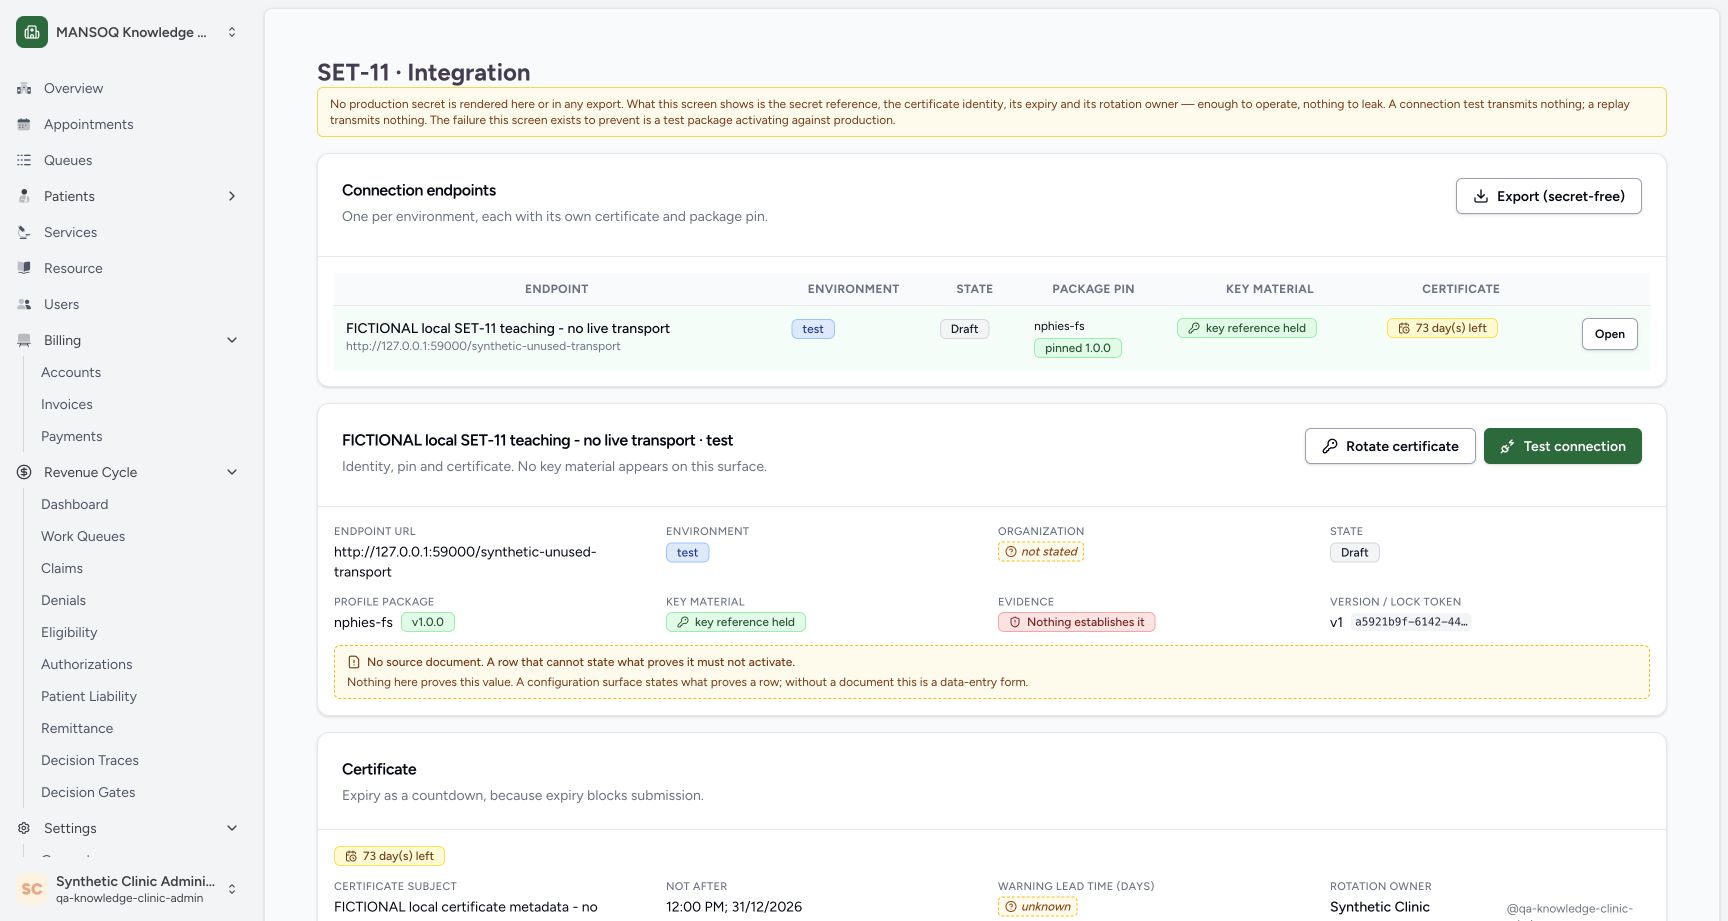Click the Overview sidebar icon
Image resolution: width=1728 pixels, height=921 pixels.
[24, 88]
